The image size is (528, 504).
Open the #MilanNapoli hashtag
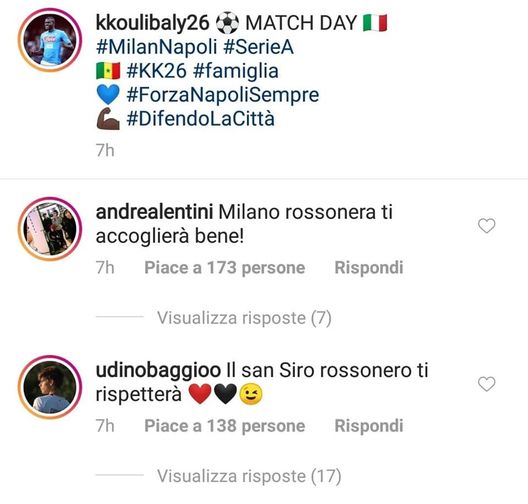(x=156, y=47)
